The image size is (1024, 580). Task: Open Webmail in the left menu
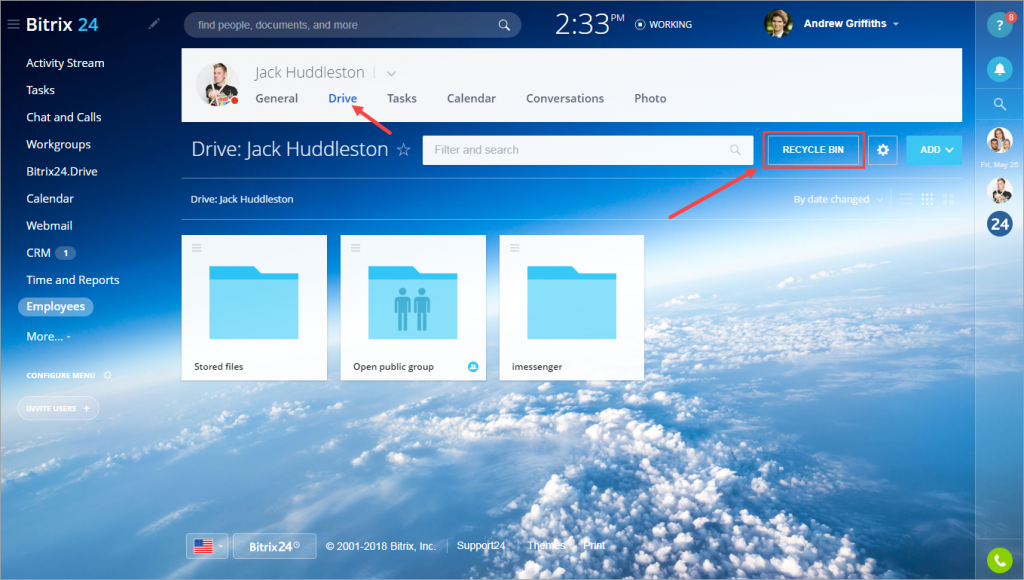pos(50,225)
